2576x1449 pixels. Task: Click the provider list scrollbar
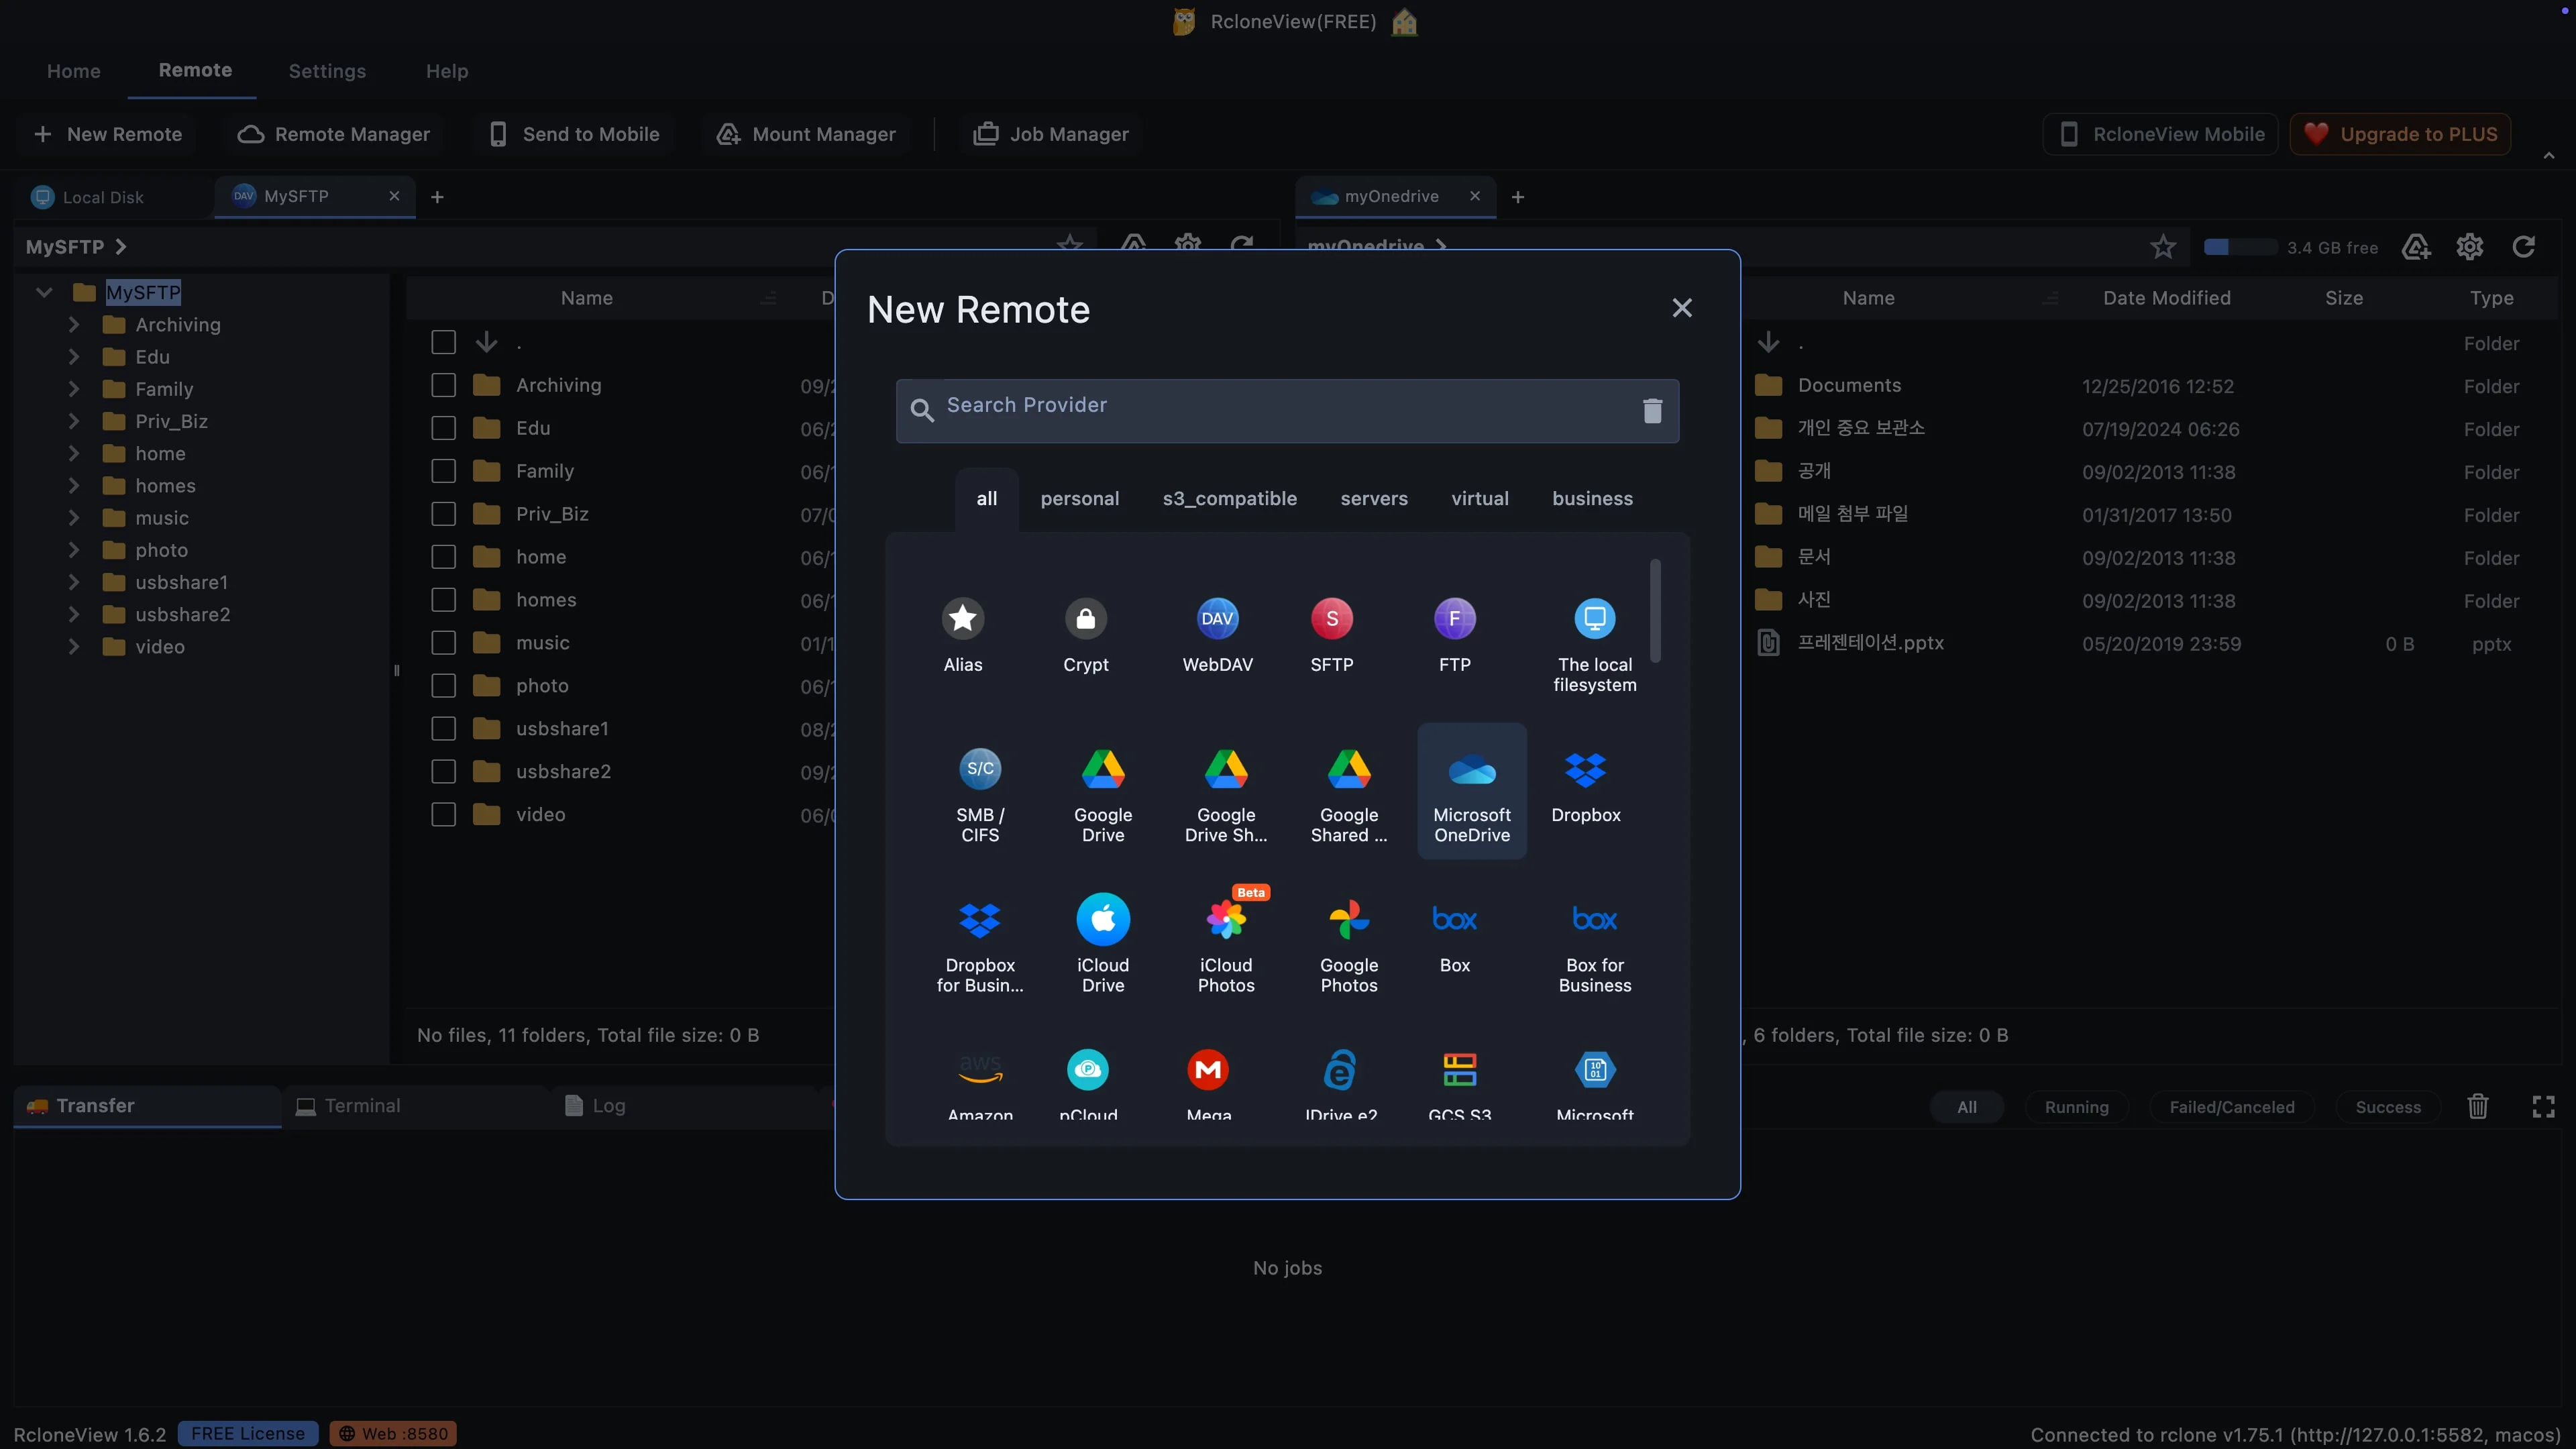1655,610
